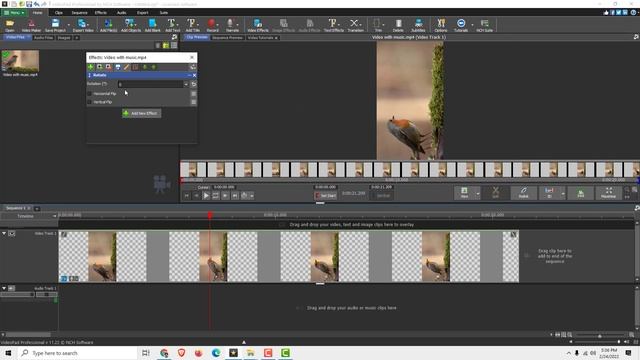Open Video Effects from the toolbar
The image size is (640, 360).
[258, 25]
